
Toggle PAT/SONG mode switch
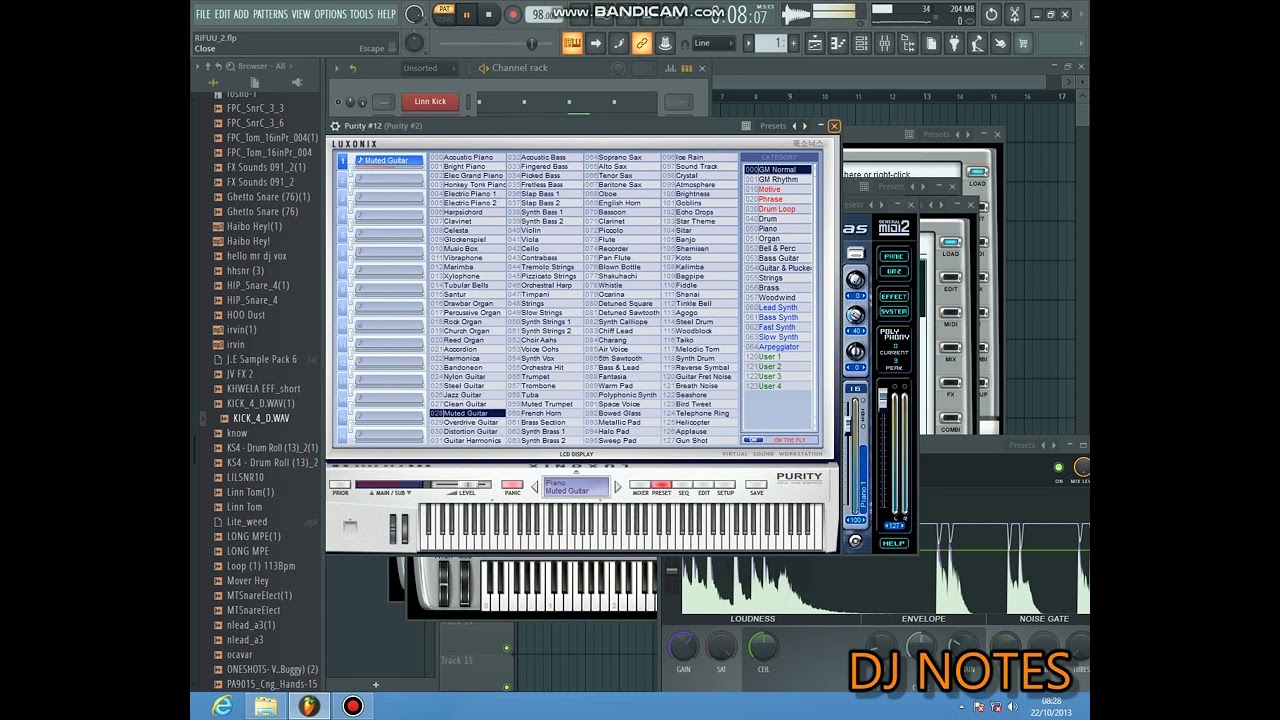point(444,14)
